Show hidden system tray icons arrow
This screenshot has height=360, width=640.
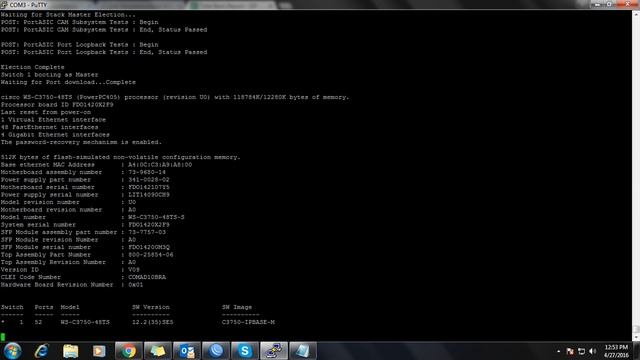pos(558,351)
